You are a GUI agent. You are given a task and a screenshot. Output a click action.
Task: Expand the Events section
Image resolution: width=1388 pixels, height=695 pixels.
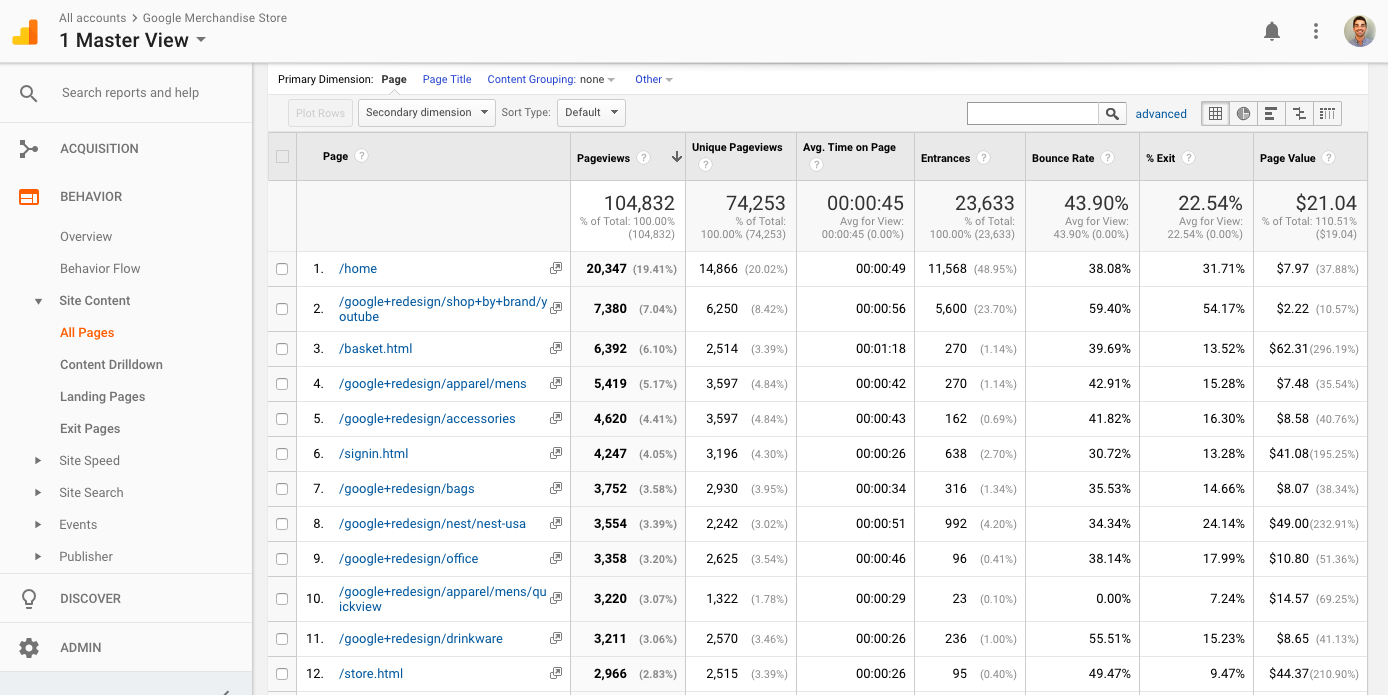click(38, 525)
